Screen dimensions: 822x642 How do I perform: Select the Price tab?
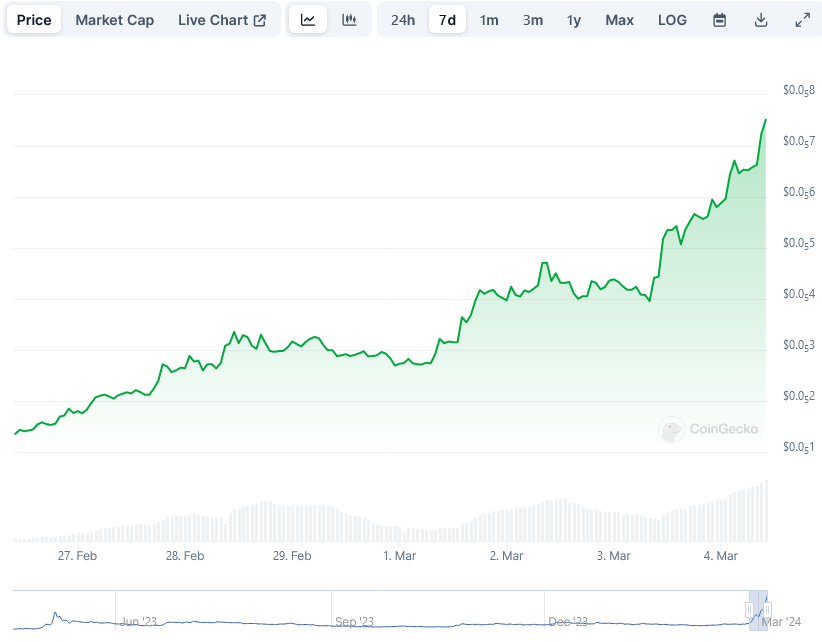point(34,20)
